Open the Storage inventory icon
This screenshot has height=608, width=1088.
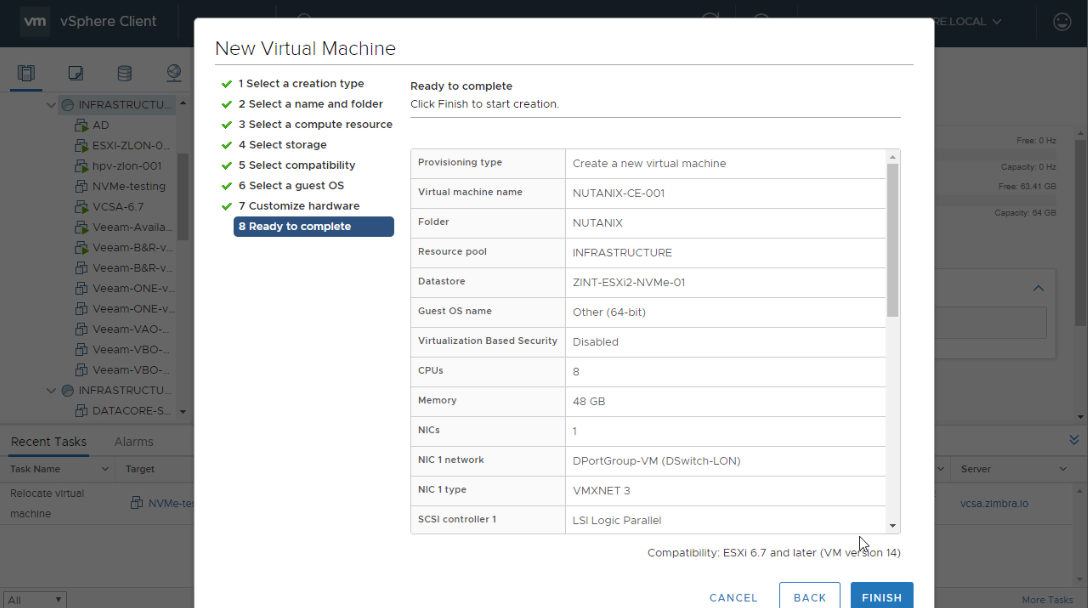point(124,73)
